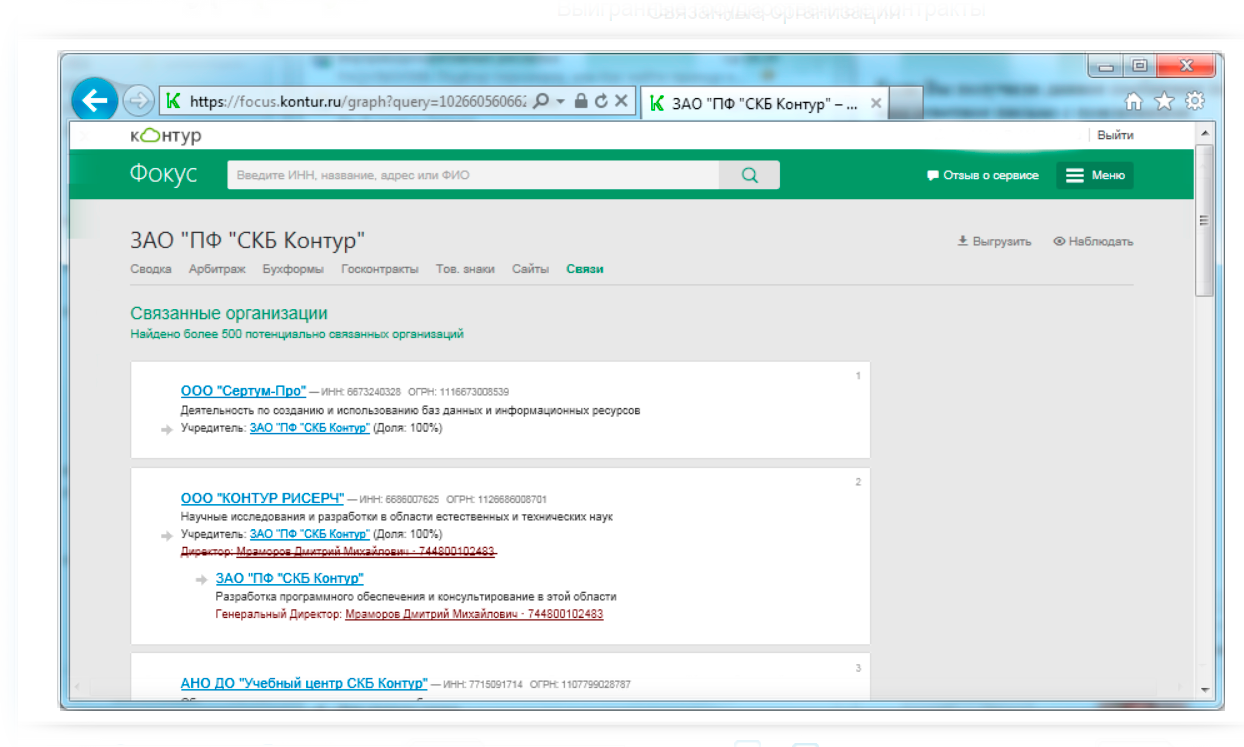
Task: Click arrow icon beside nested ЗАО entry
Action: coord(201,579)
